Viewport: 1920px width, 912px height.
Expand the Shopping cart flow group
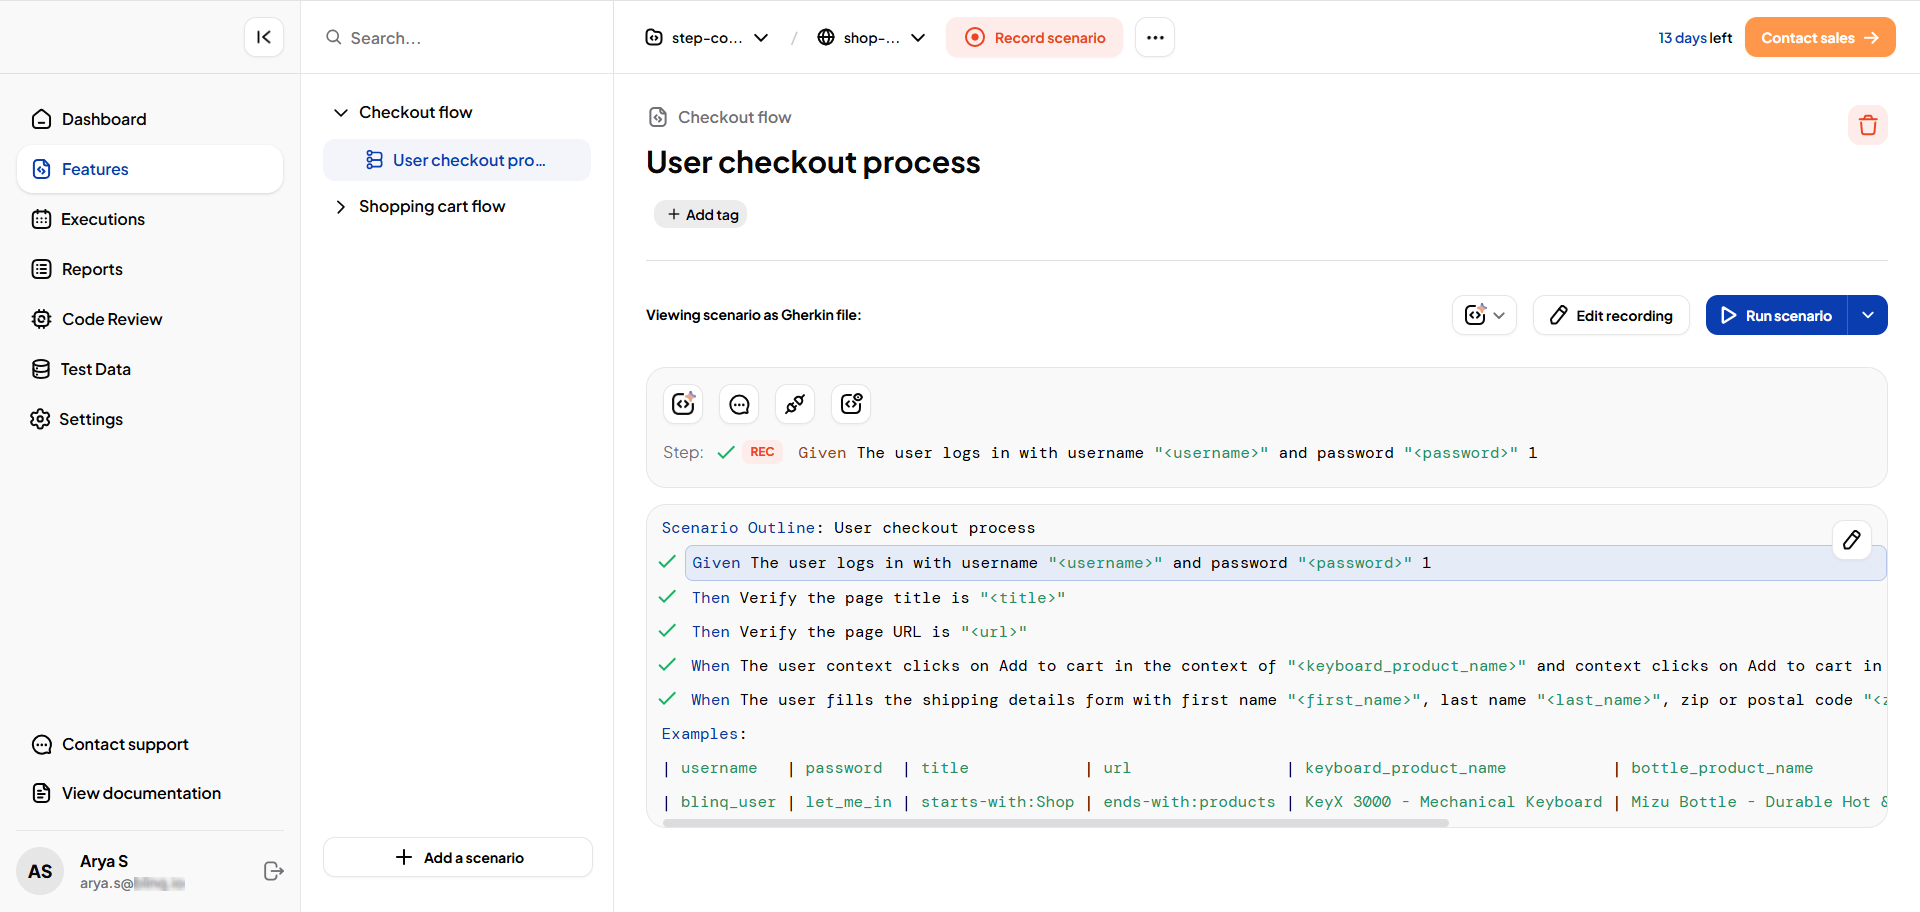click(341, 207)
